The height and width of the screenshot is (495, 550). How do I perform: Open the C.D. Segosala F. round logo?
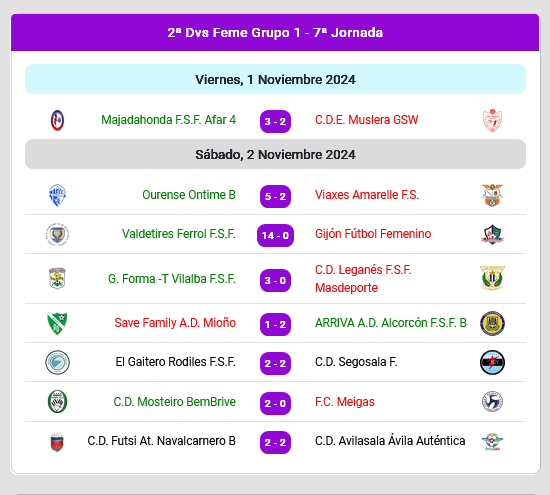click(x=492, y=362)
